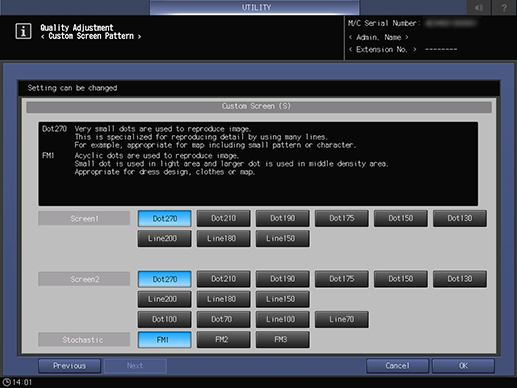Switch to the UTILITY tab

pyautogui.click(x=255, y=7)
